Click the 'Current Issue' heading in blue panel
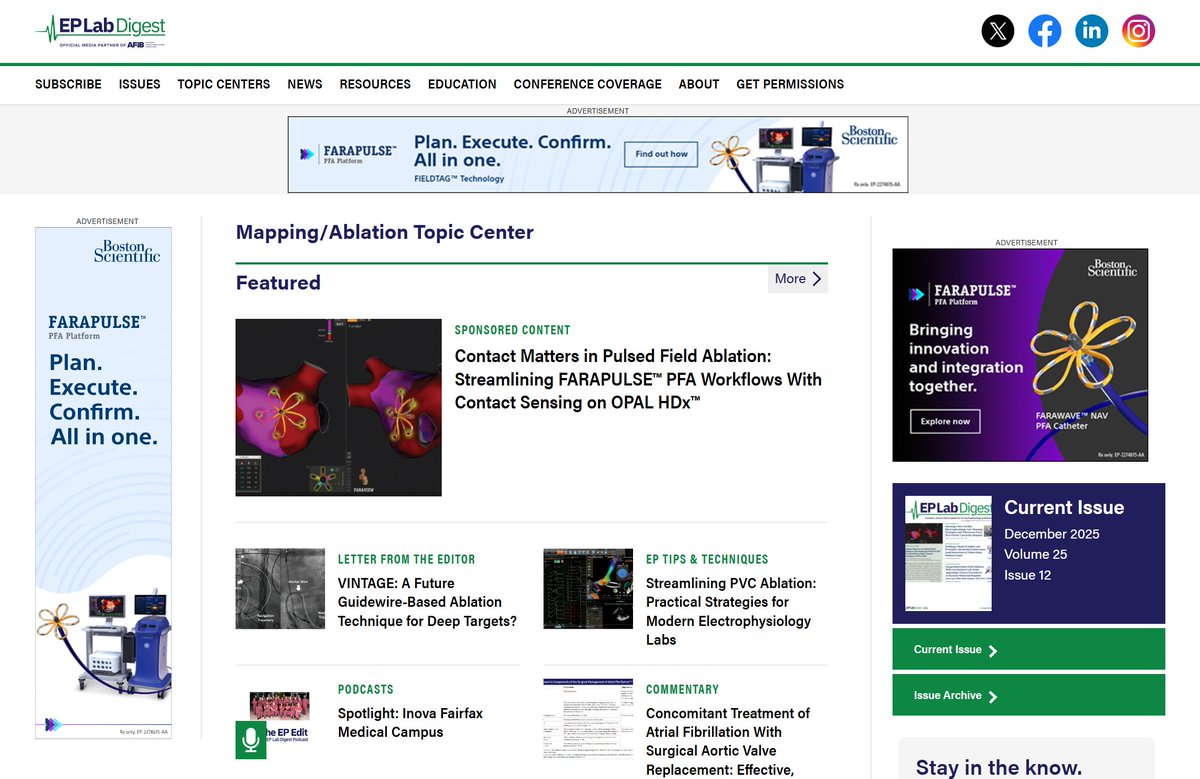 [1064, 507]
